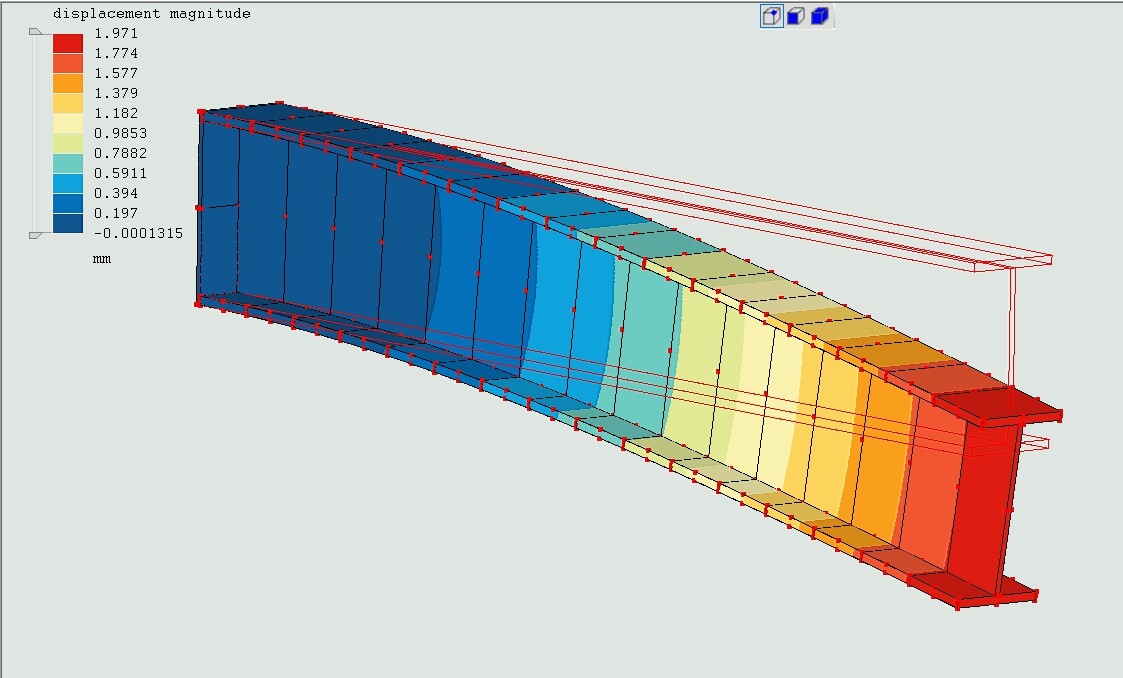Click the orange 1.577 legend color band
This screenshot has width=1123, height=678.
(68, 83)
